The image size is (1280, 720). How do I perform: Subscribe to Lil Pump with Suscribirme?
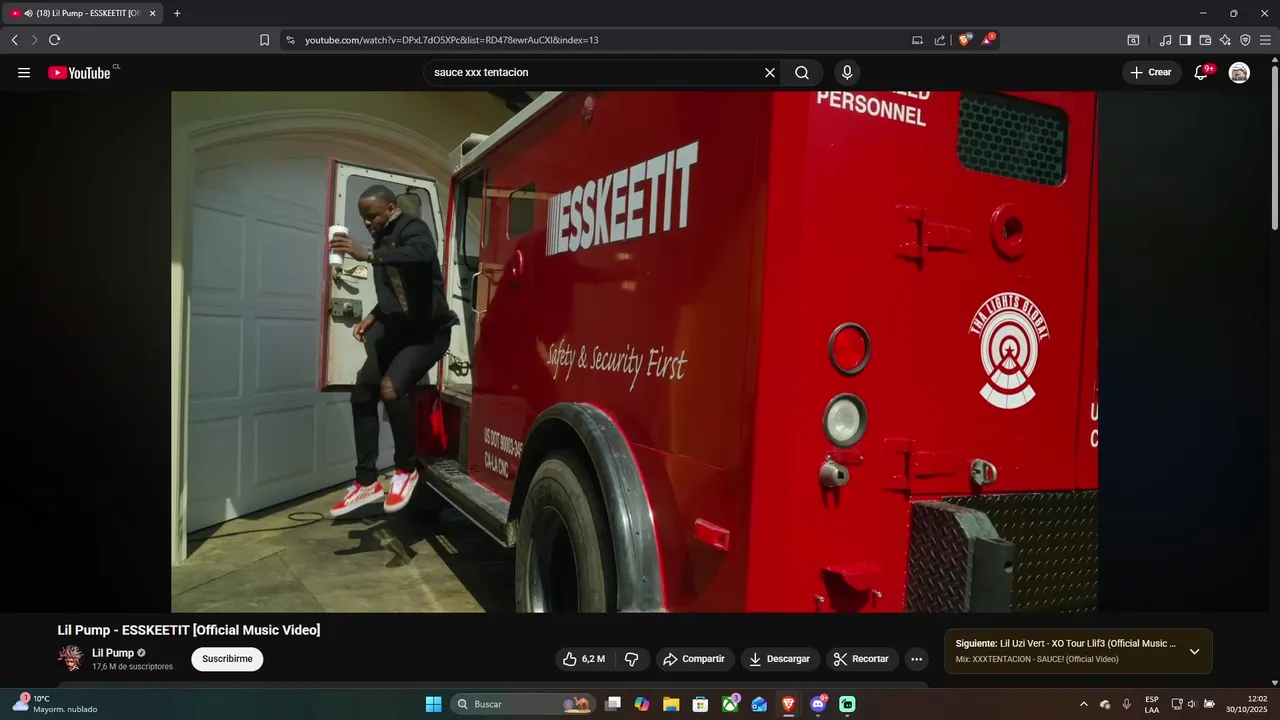227,659
